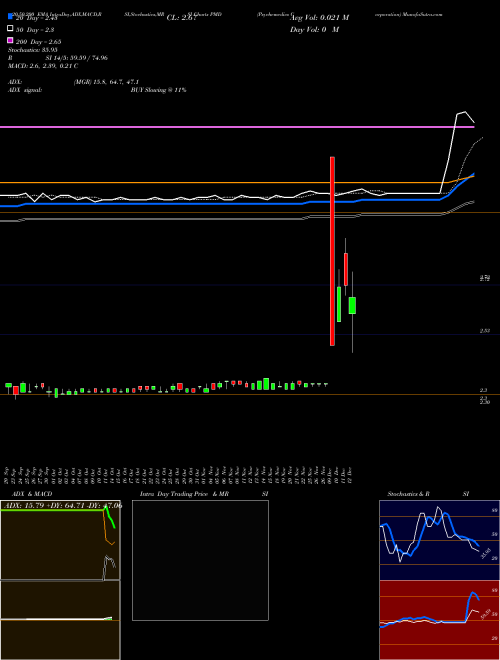This screenshot has height=660, width=500.
Task: Click the 'Stochastics: 33.93' readout
Action: (x=33, y=50)
